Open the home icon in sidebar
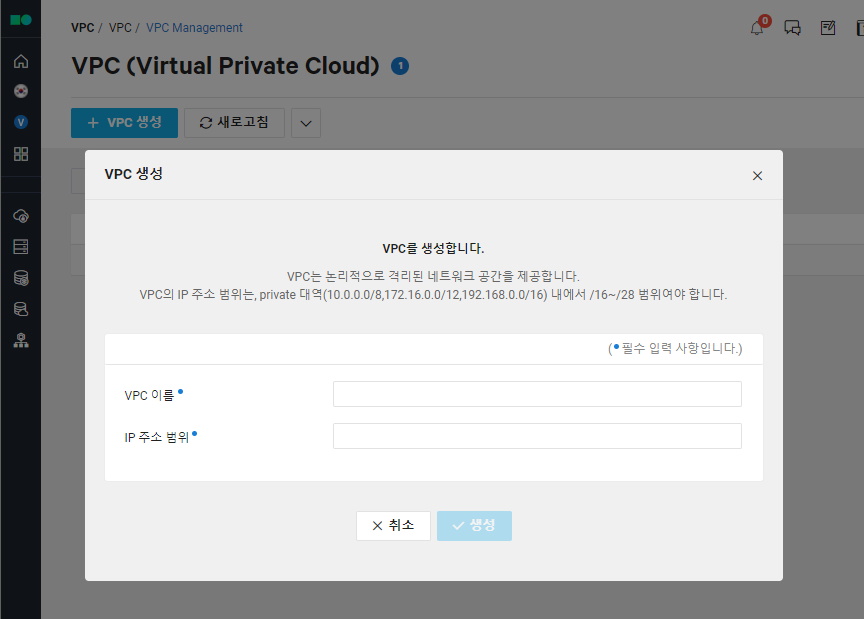This screenshot has width=864, height=619. [21, 61]
